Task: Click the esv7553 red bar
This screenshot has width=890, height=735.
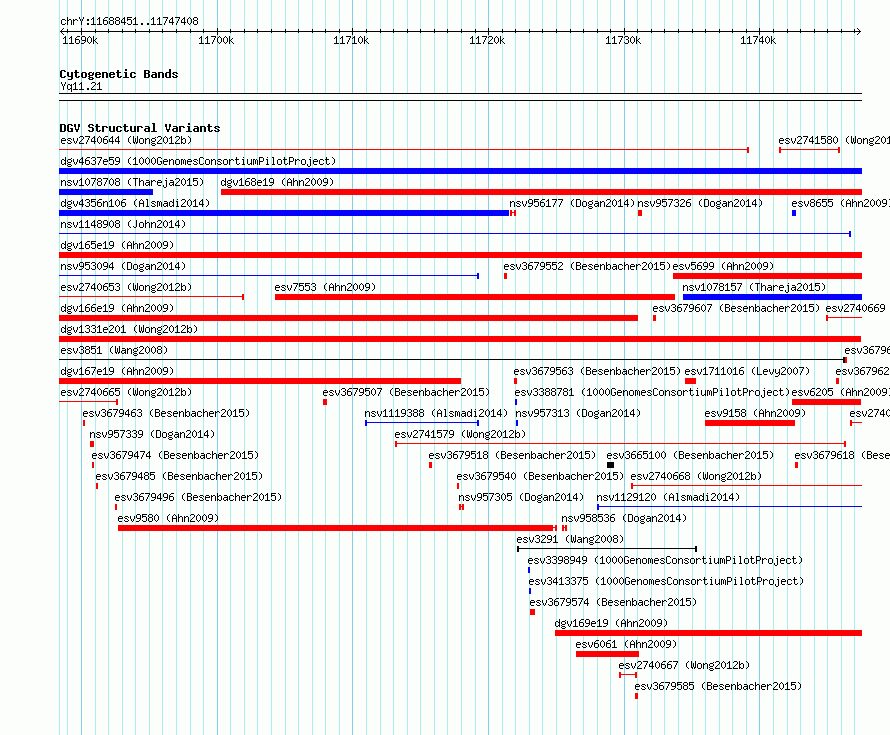Action: pyautogui.click(x=475, y=297)
